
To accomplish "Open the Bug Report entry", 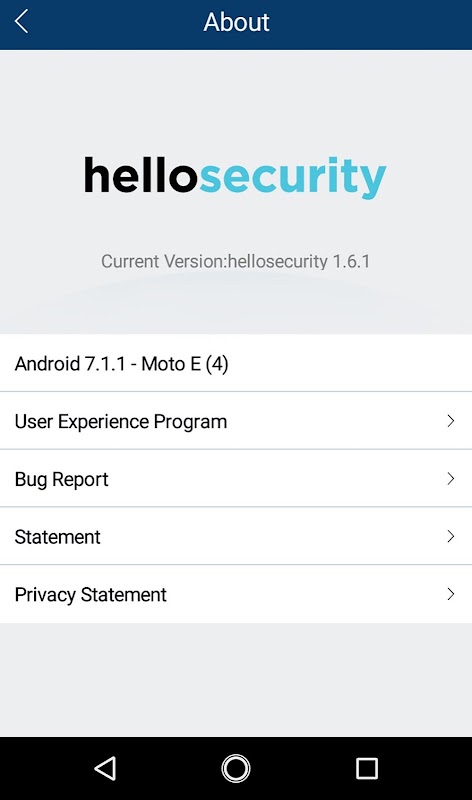I will tap(236, 479).
